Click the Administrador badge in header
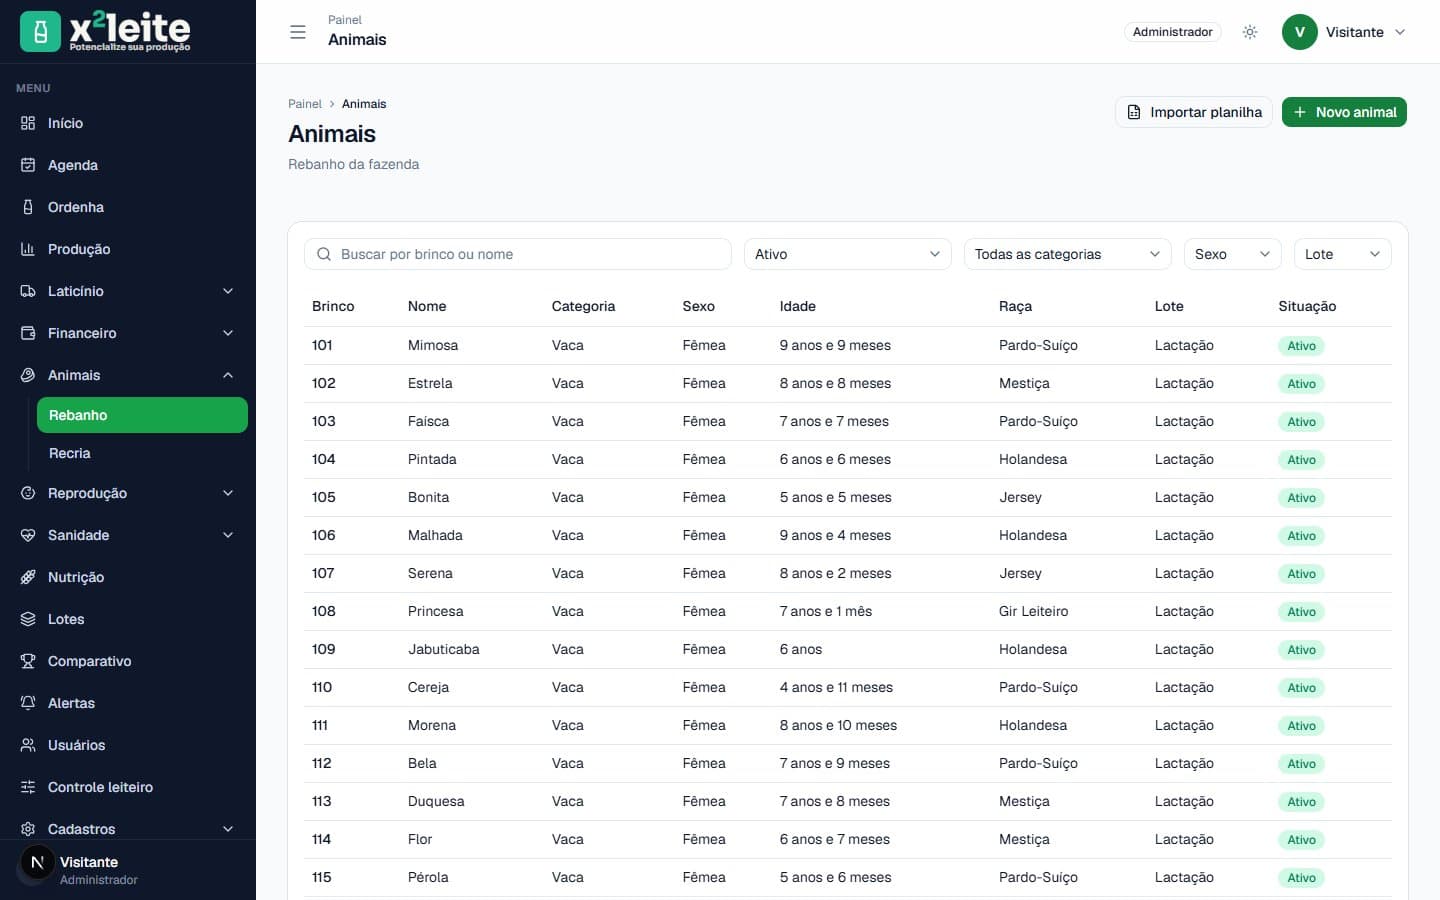Viewport: 1440px width, 900px height. (1172, 32)
